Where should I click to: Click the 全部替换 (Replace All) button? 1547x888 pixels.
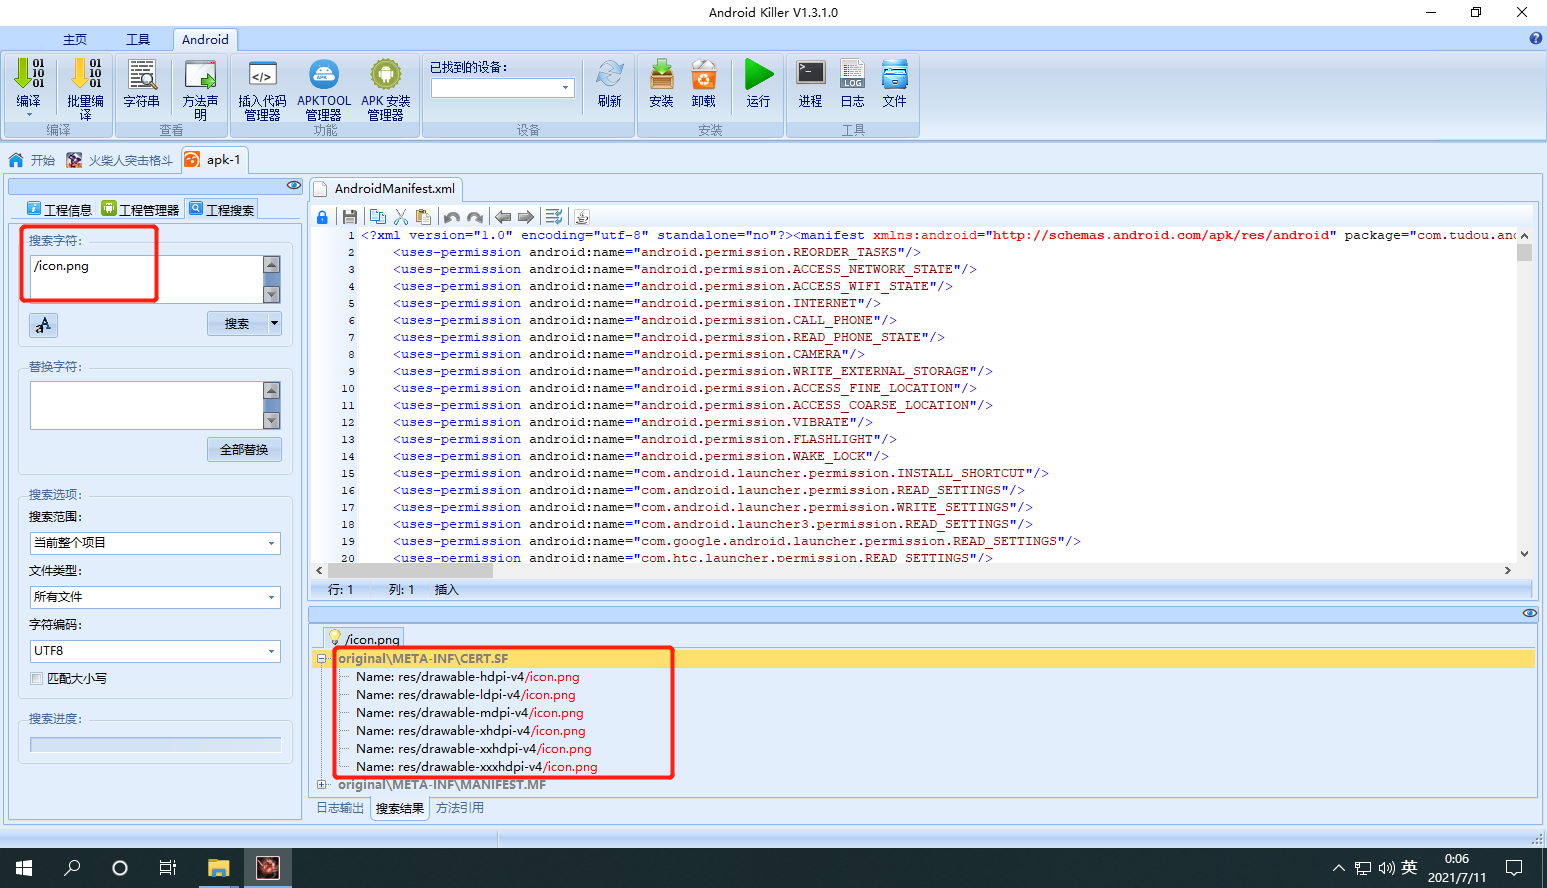[244, 450]
